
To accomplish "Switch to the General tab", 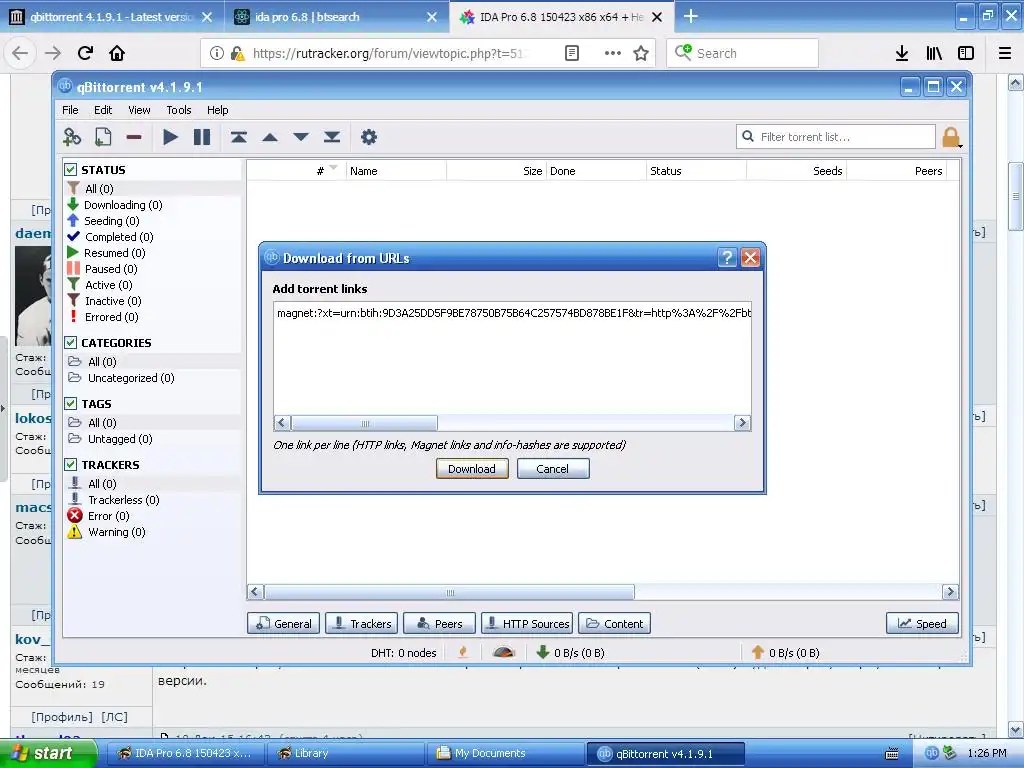I will pos(283,624).
